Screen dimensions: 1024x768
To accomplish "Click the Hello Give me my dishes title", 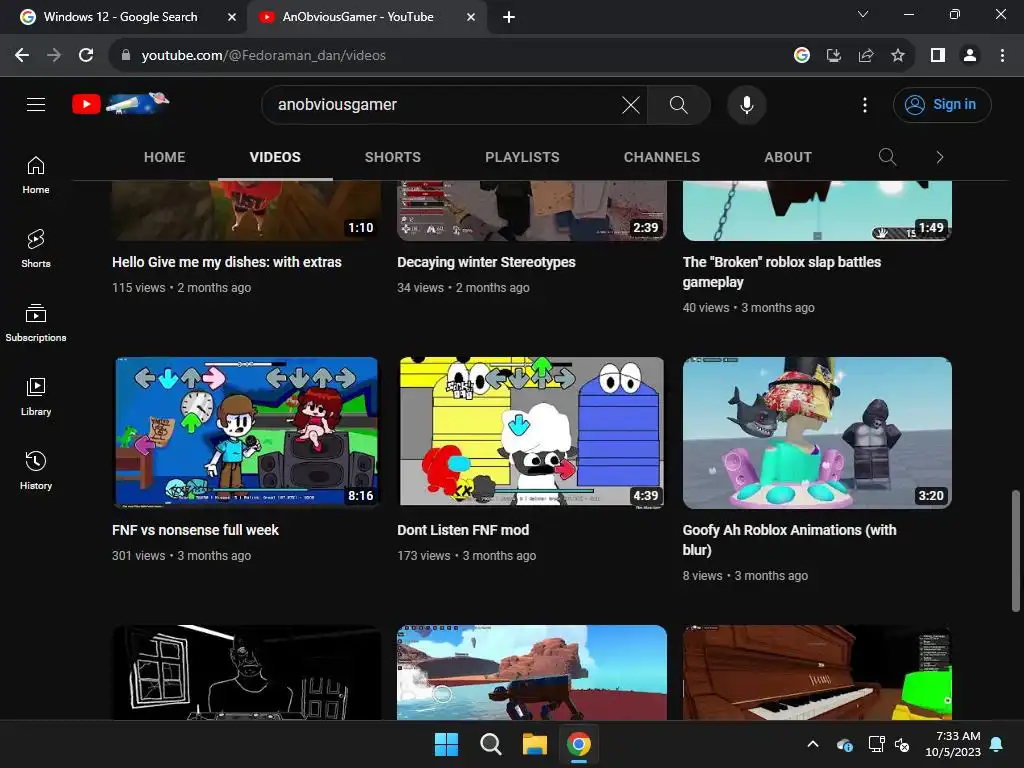I will (x=227, y=262).
